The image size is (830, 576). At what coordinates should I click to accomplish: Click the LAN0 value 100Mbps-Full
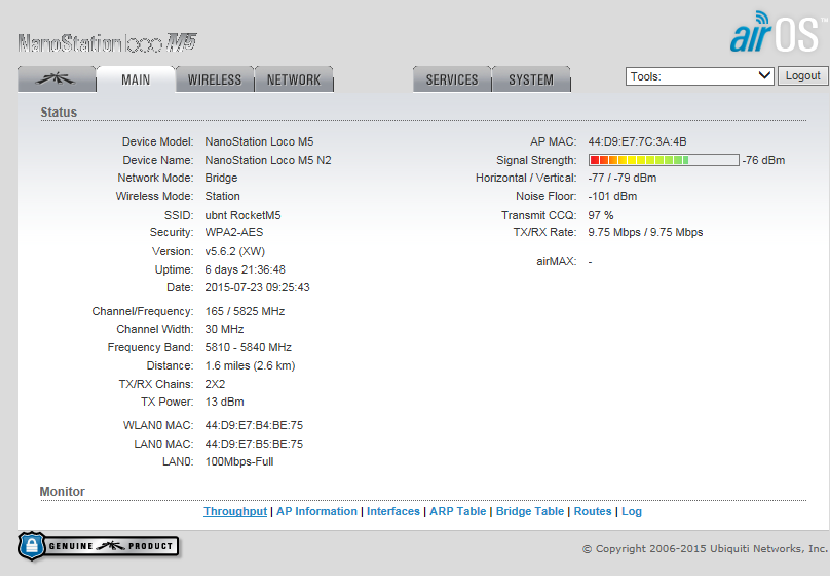pos(239,462)
